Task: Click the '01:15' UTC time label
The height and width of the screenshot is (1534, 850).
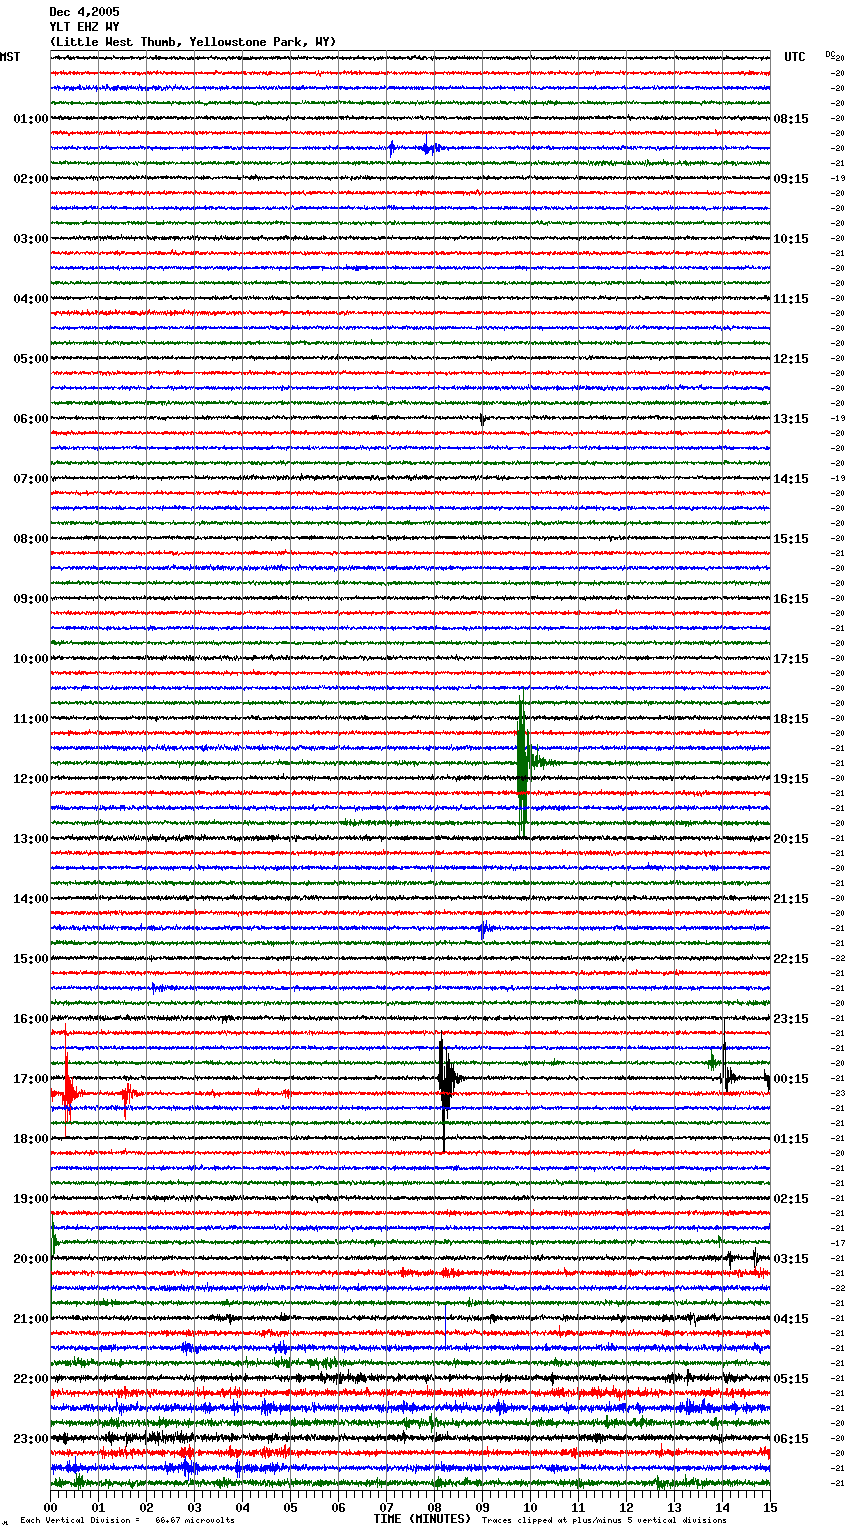Action: click(791, 1139)
